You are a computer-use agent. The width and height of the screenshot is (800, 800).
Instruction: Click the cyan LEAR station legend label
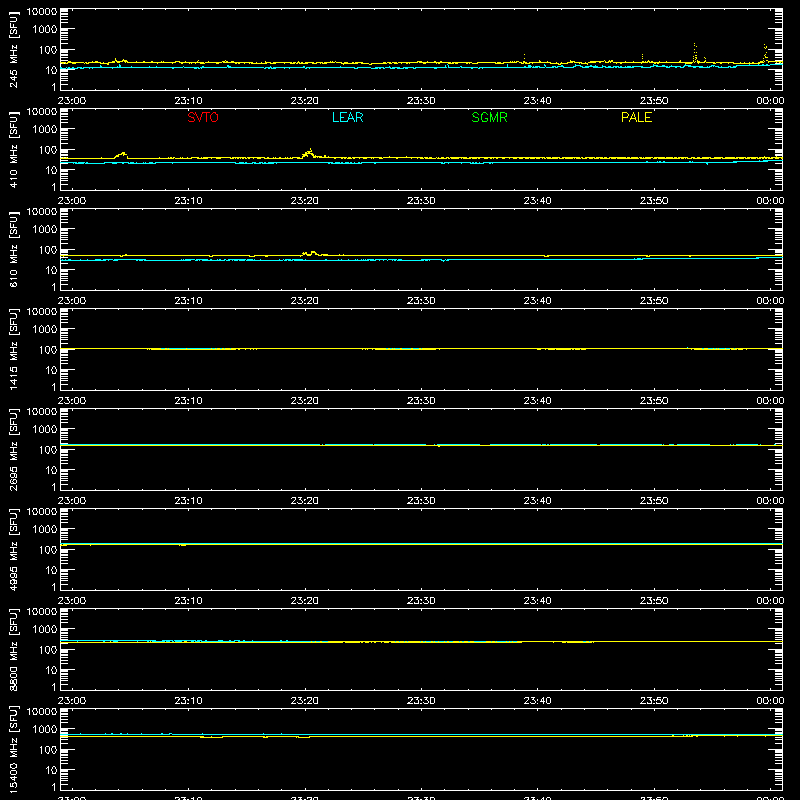pos(347,117)
